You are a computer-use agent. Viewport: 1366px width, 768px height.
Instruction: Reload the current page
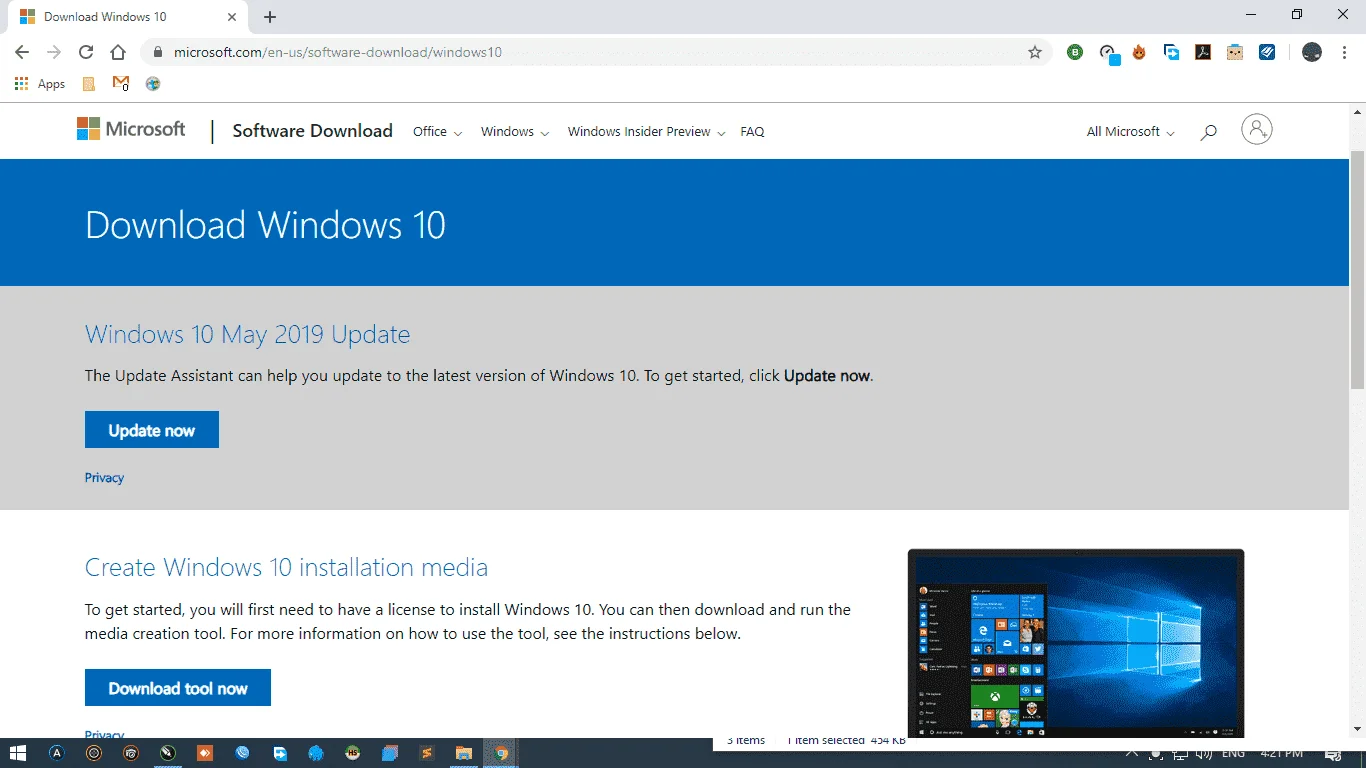[x=86, y=52]
